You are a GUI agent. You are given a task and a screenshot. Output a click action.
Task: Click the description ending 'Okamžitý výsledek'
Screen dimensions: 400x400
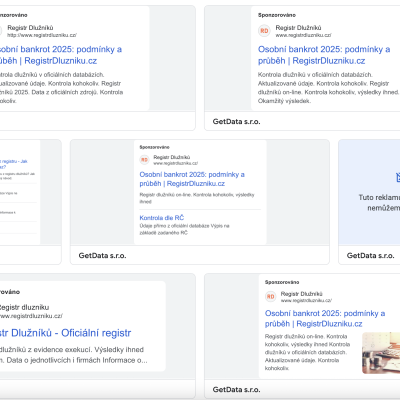click(328, 88)
